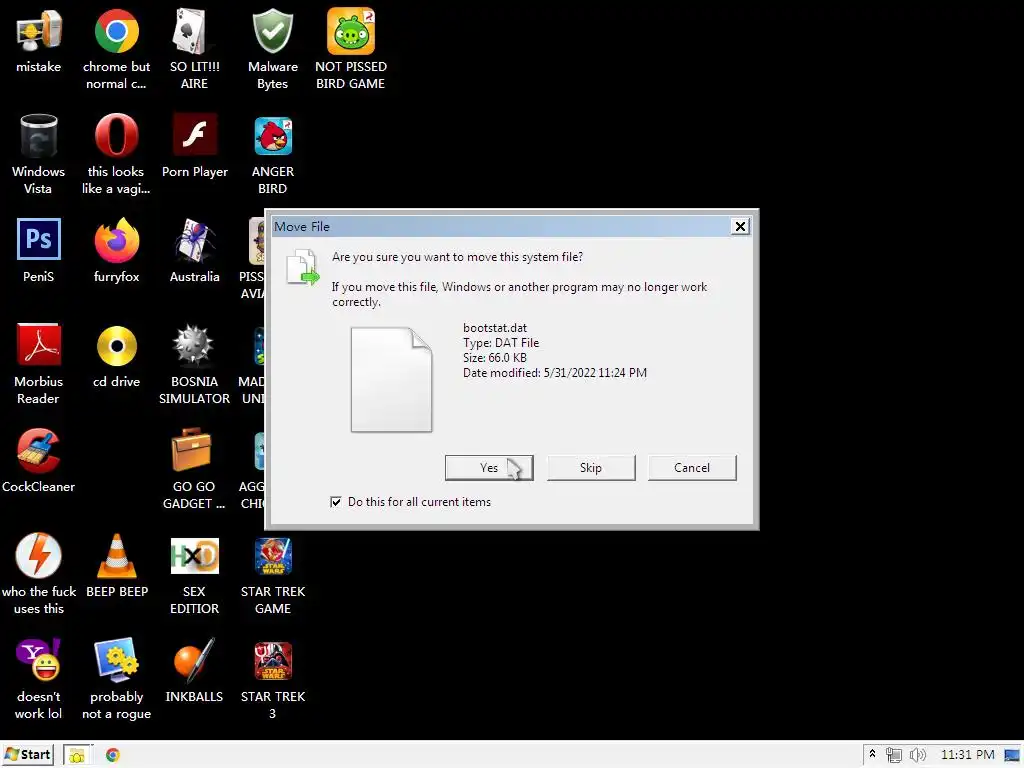
Task: Click the file explorer taskbar button
Action: (x=77, y=755)
